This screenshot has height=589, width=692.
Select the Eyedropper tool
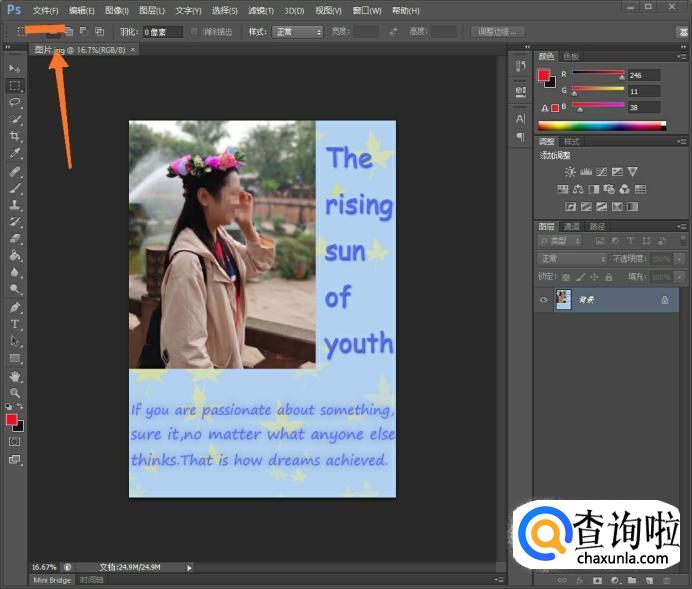15,153
